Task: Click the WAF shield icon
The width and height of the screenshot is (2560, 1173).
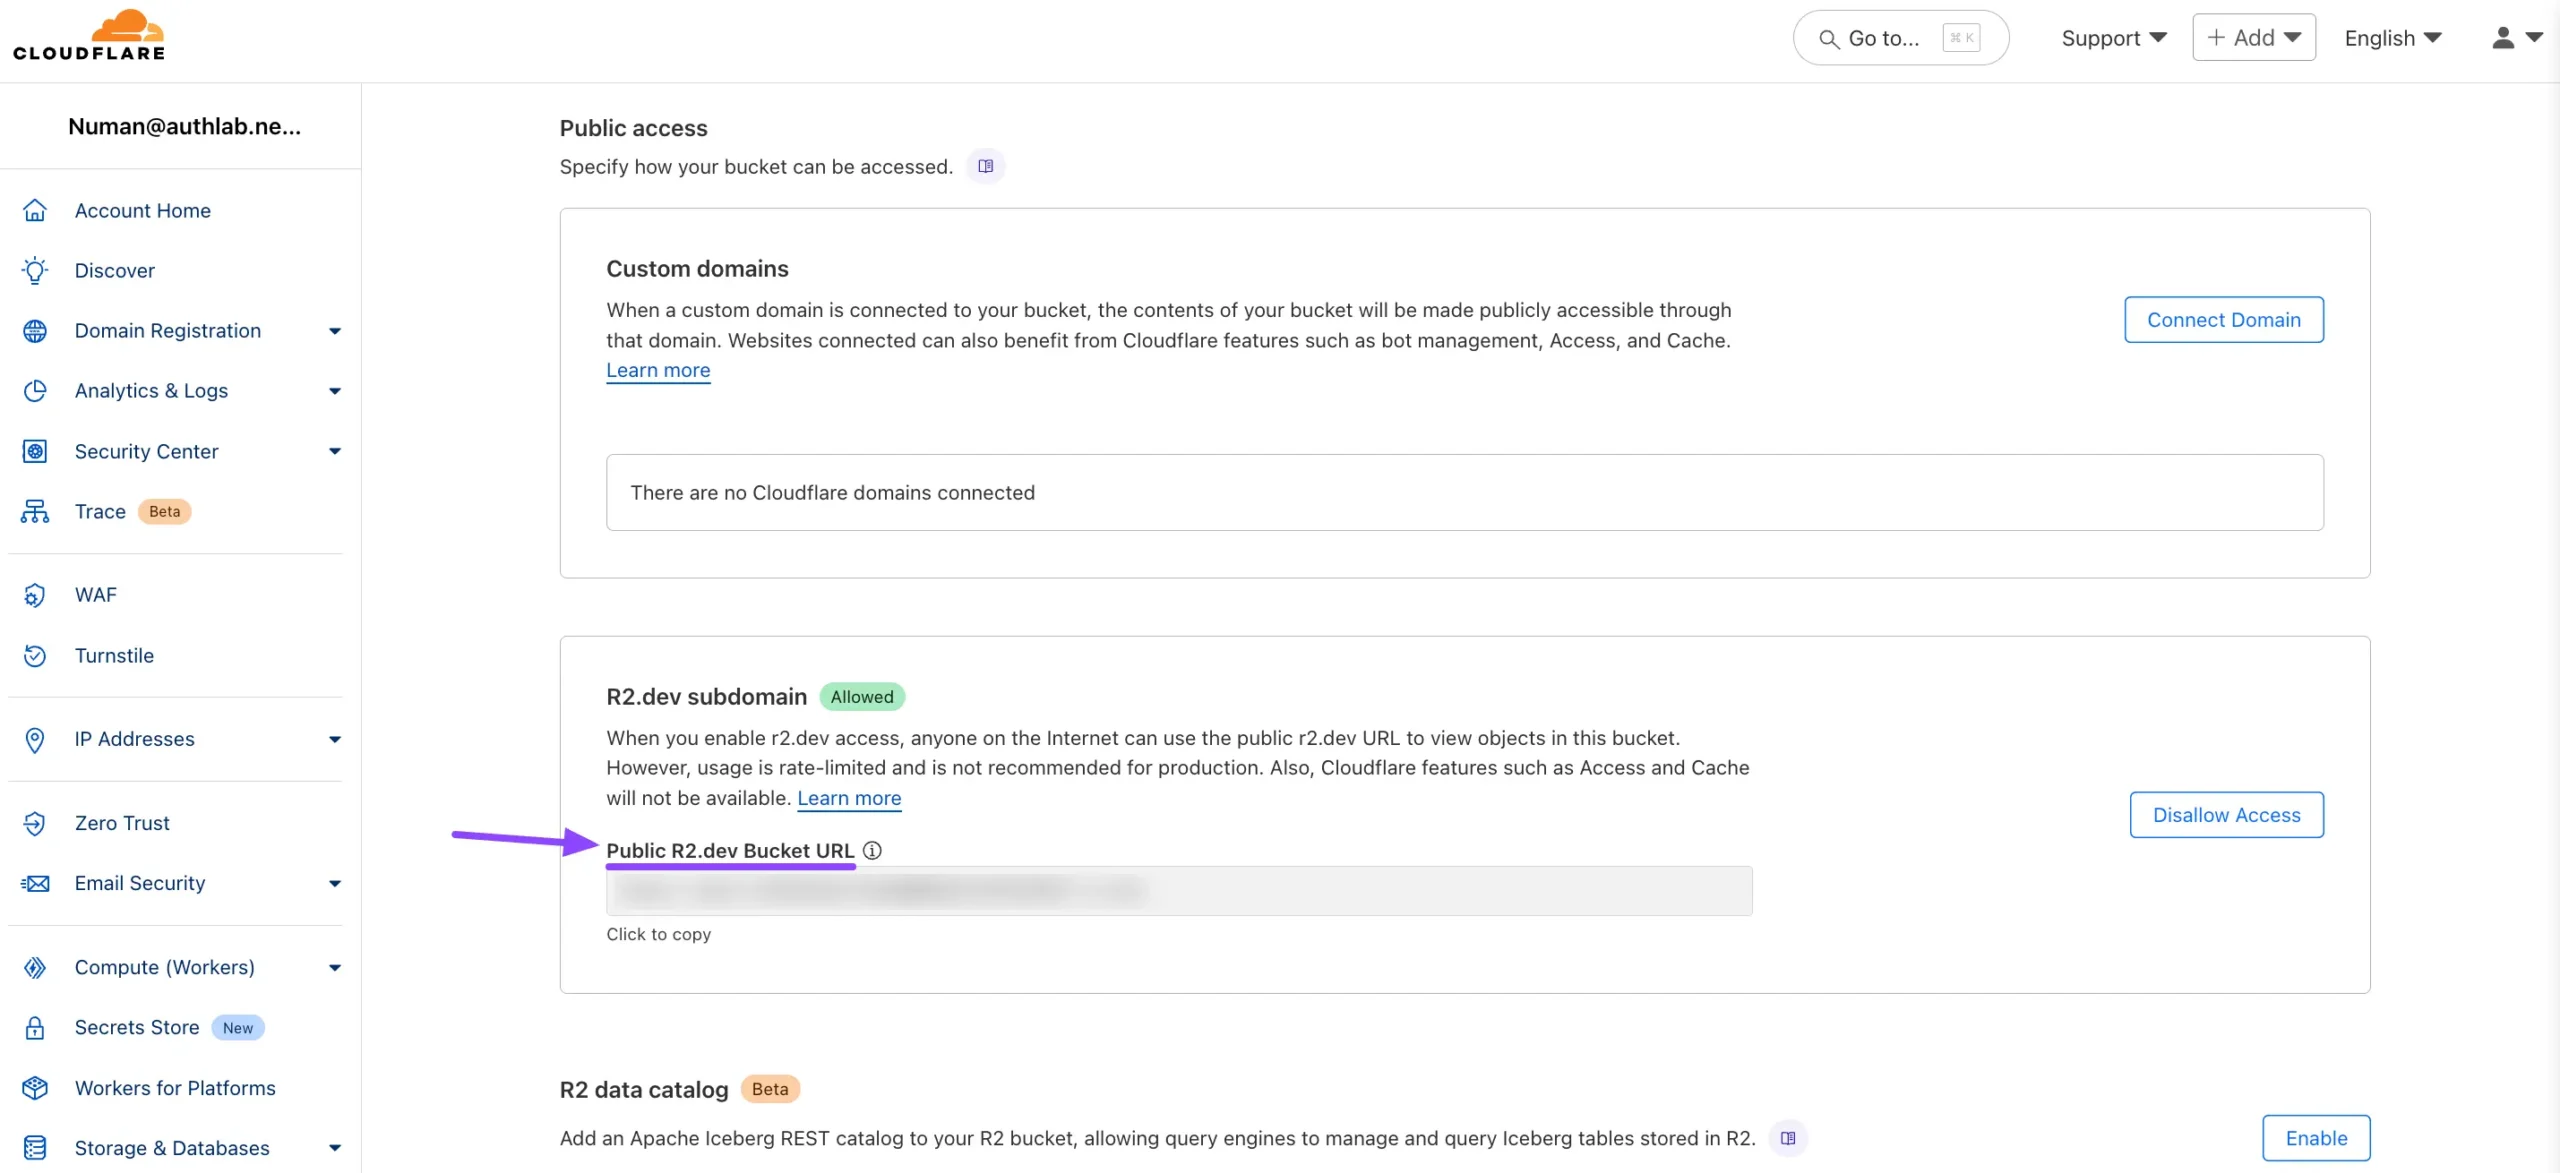Action: coord(35,595)
